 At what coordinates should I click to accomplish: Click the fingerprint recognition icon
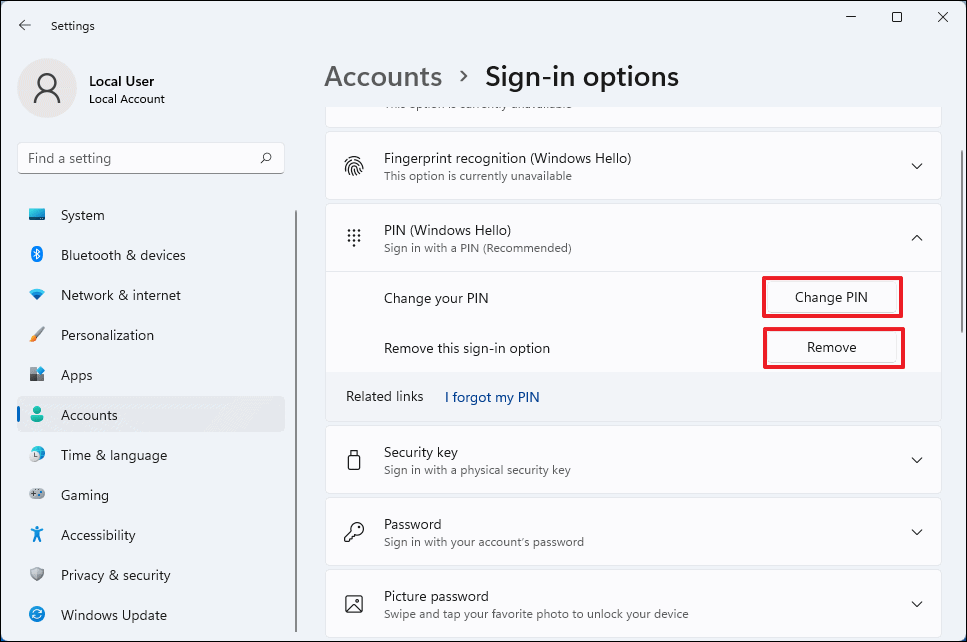tap(354, 165)
